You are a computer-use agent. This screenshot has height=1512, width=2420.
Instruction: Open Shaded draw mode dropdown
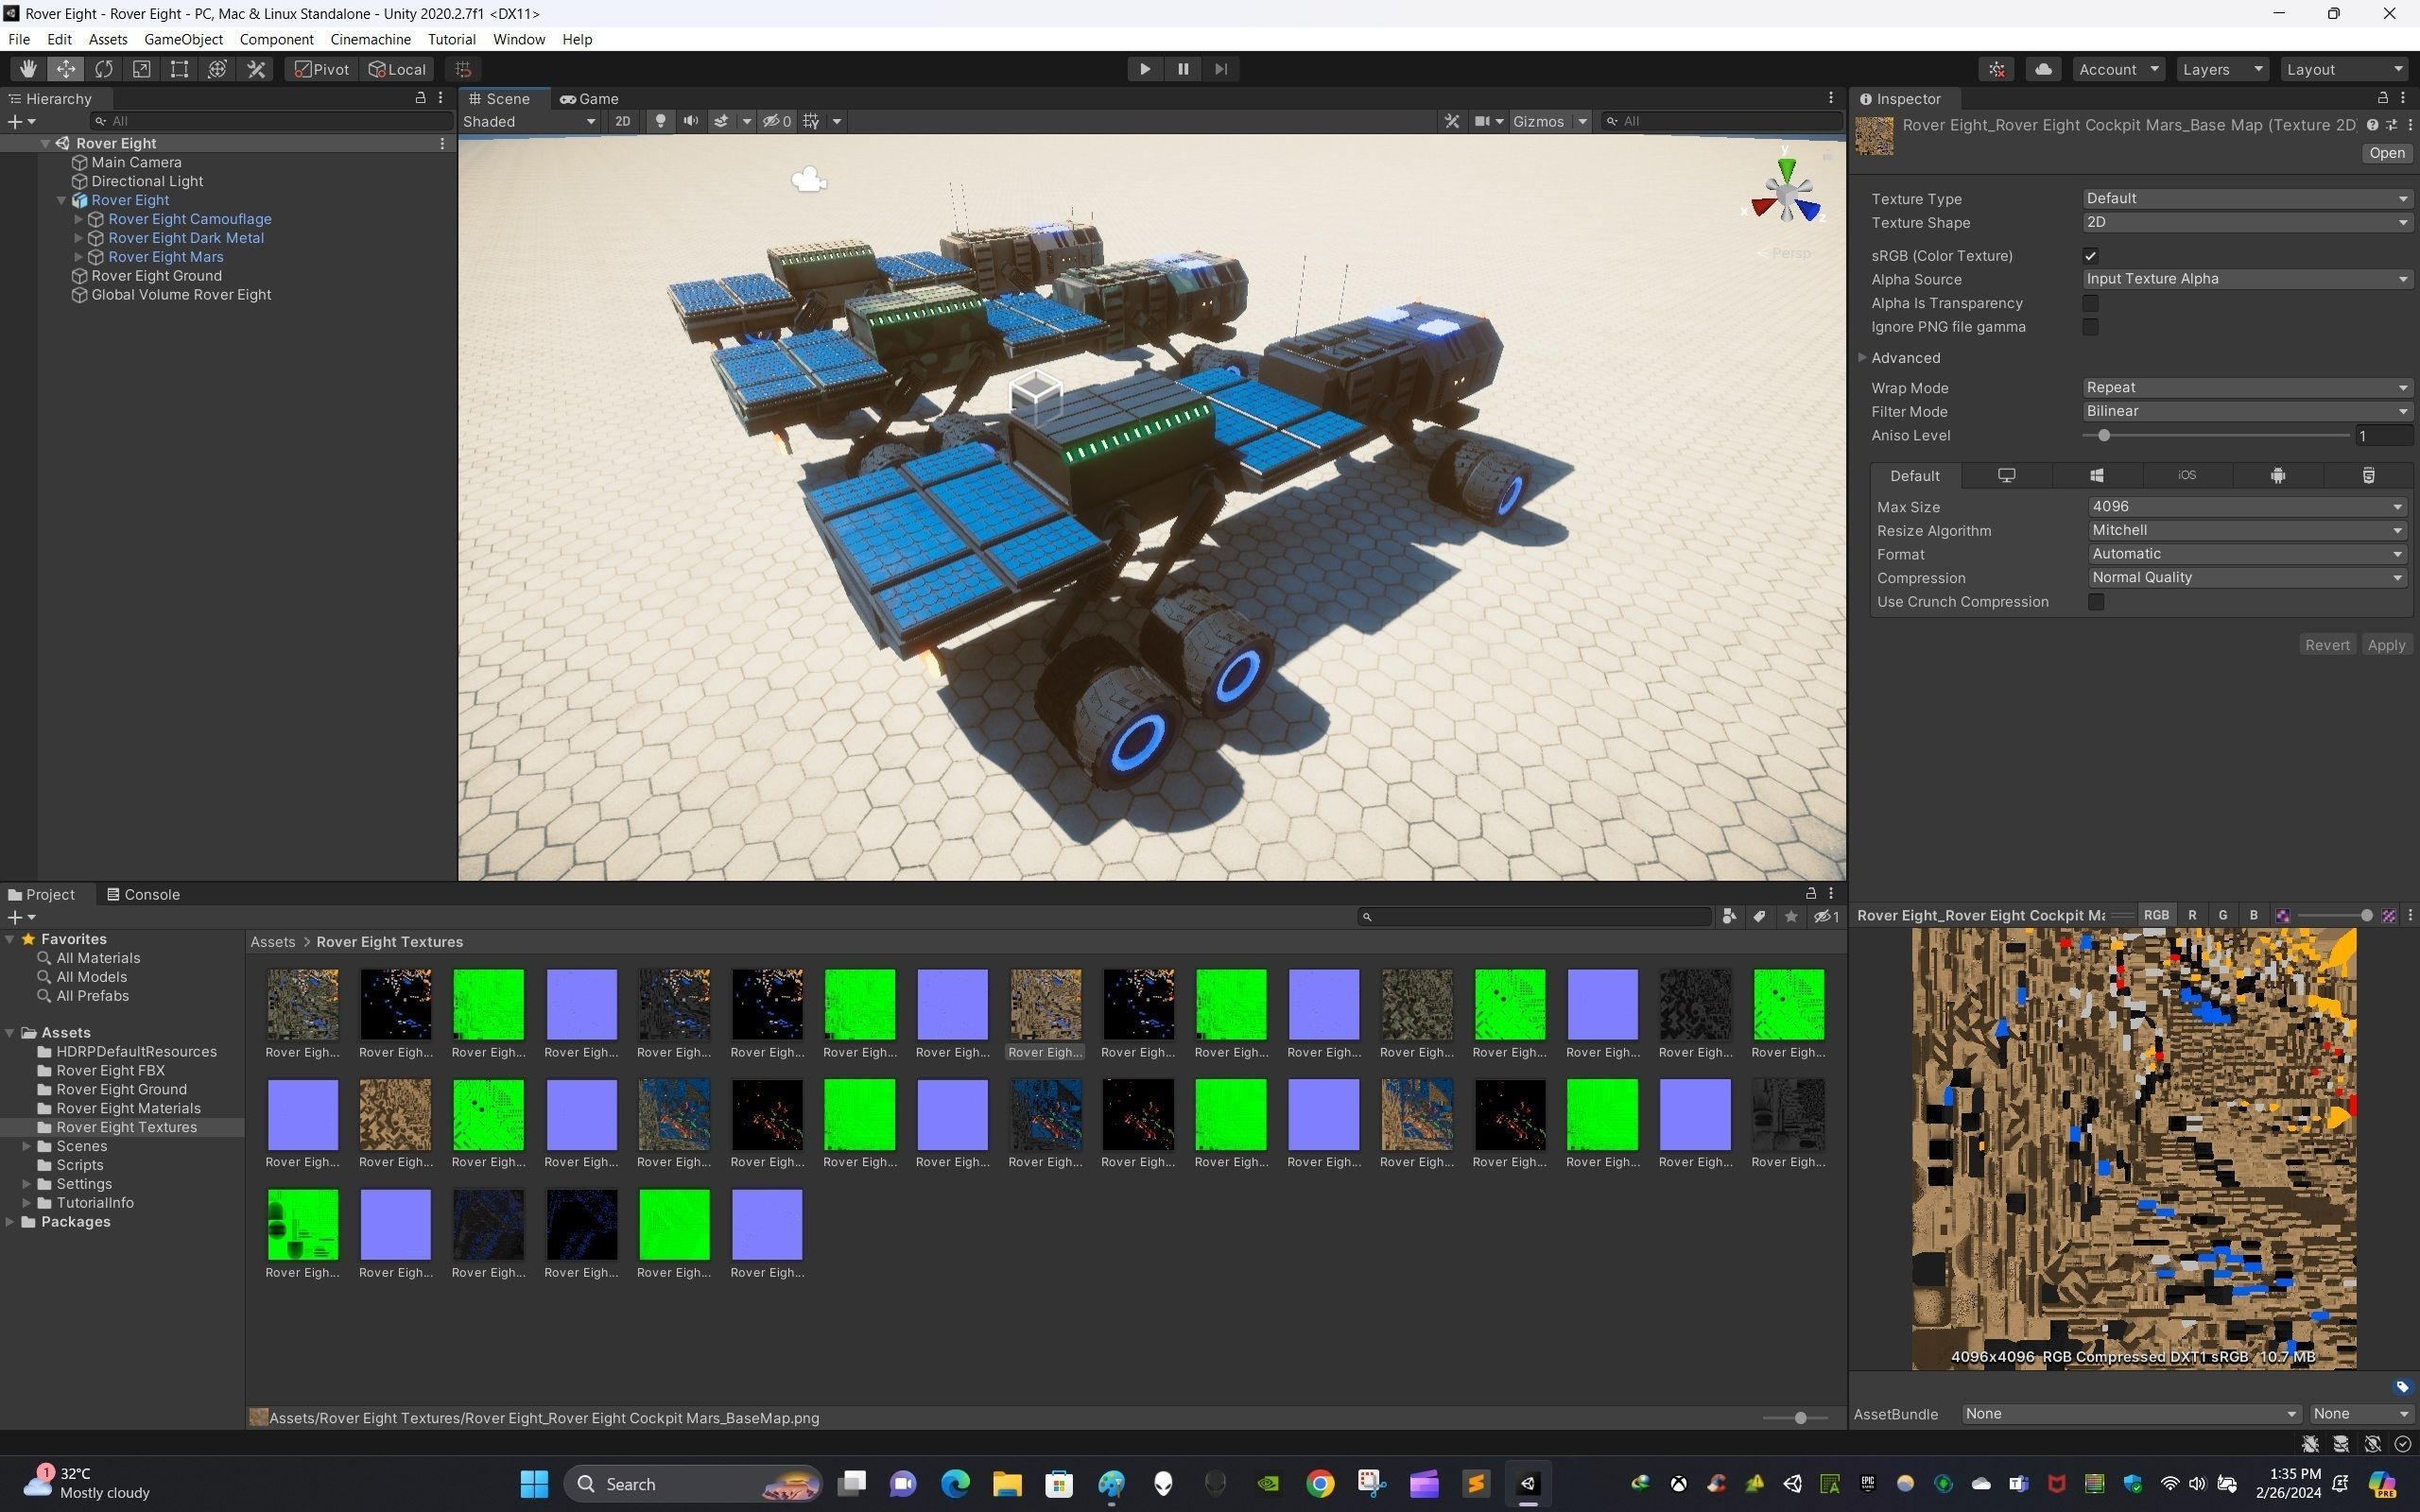pos(529,121)
